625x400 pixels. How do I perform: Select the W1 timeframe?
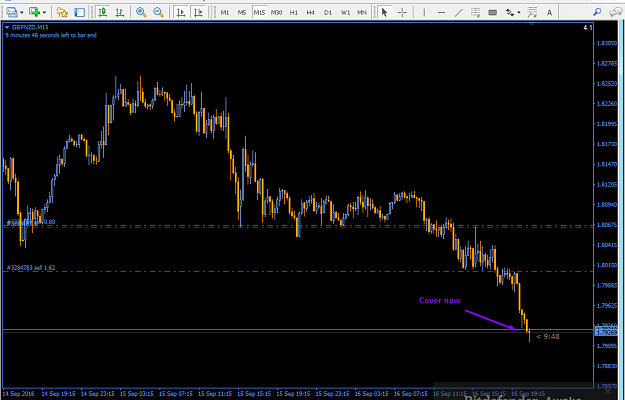coord(345,13)
